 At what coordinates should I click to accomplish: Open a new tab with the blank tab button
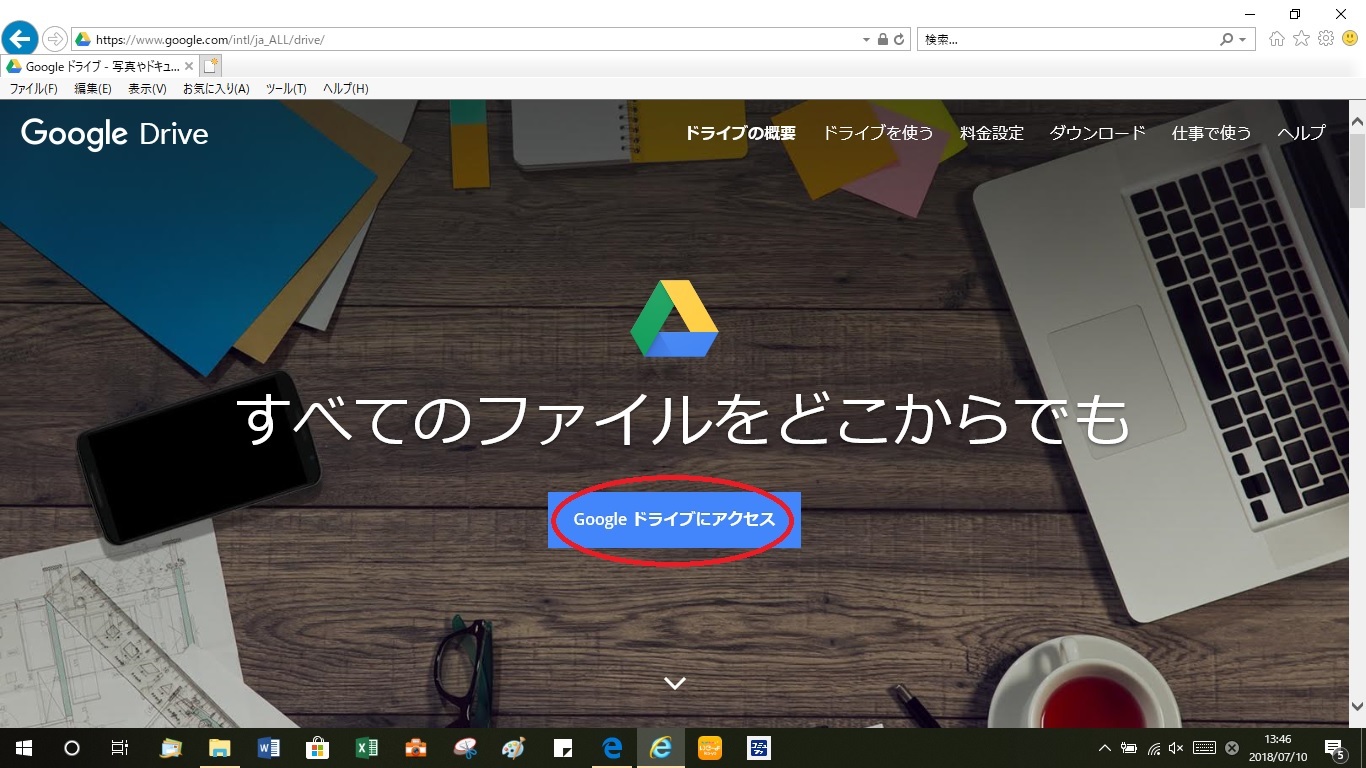click(210, 66)
